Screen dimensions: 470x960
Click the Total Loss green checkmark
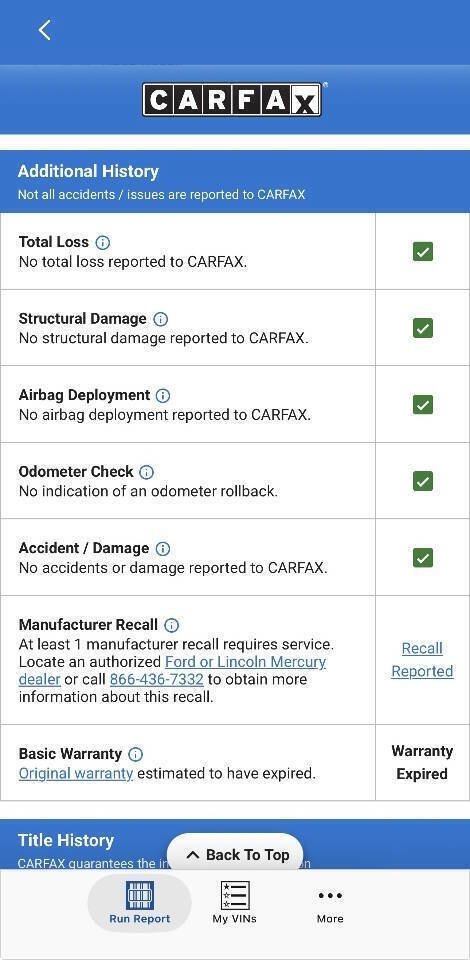(x=423, y=251)
